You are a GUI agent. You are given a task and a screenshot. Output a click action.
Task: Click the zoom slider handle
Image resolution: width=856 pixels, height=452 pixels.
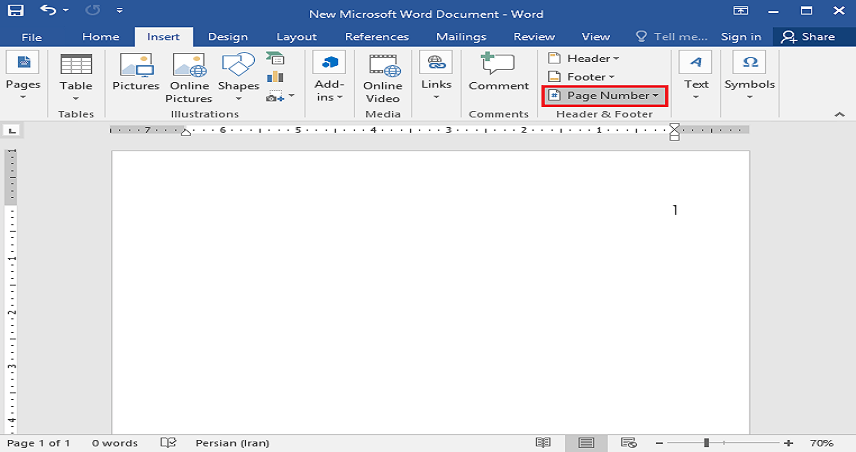tap(706, 443)
